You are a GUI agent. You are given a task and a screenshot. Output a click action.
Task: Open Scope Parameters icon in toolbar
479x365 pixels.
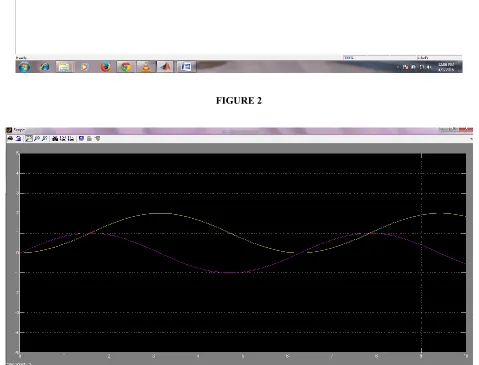coord(18,139)
